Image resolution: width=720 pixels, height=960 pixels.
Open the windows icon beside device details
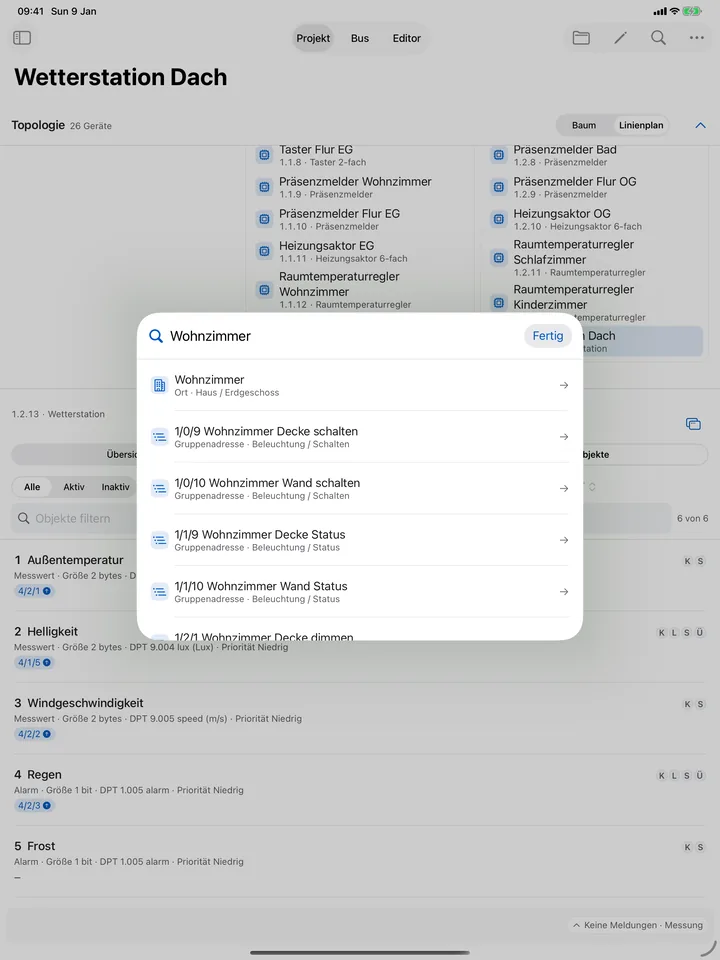tap(693, 424)
